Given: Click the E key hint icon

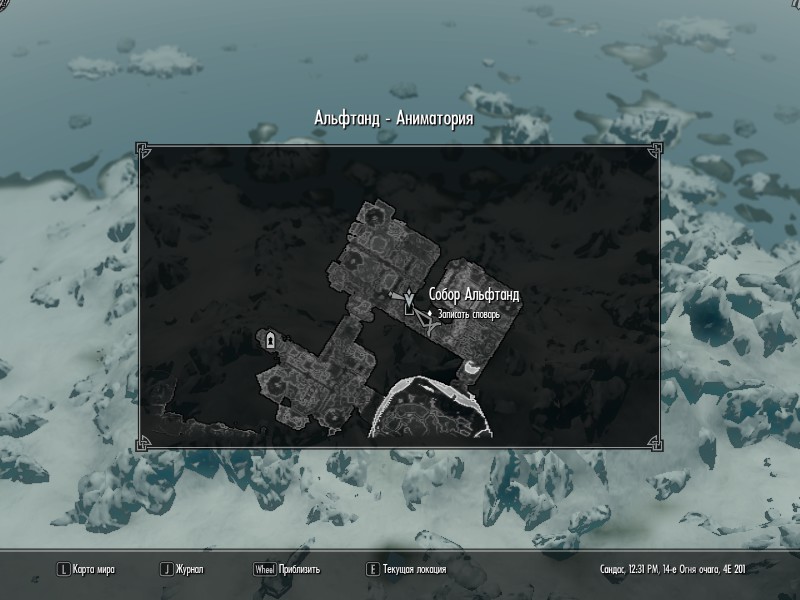Looking at the screenshot, I should [373, 569].
